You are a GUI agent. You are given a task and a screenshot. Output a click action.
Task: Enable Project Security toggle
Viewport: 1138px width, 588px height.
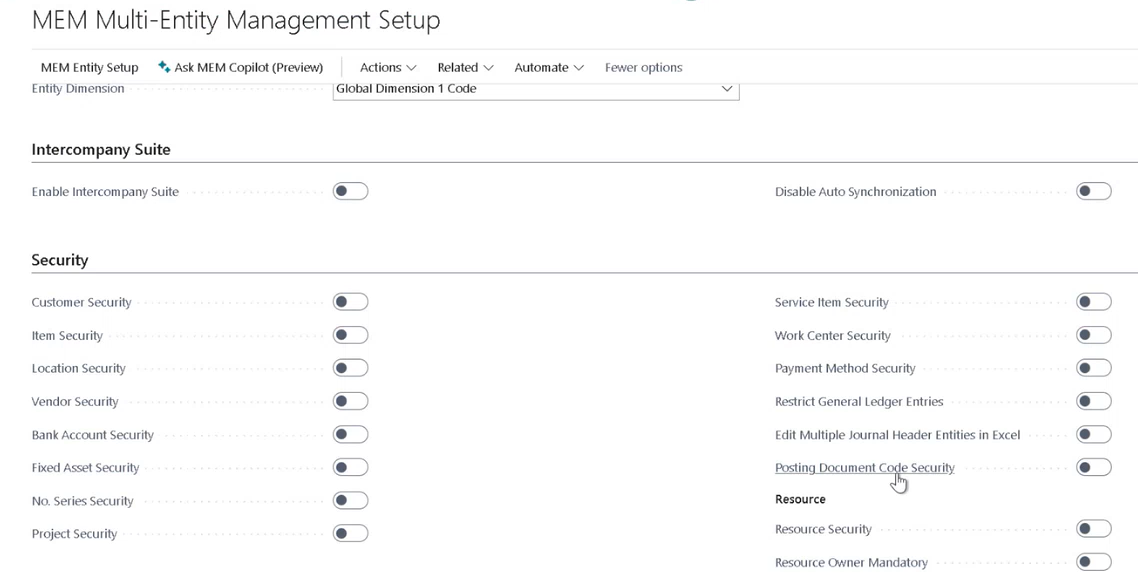tap(351, 533)
